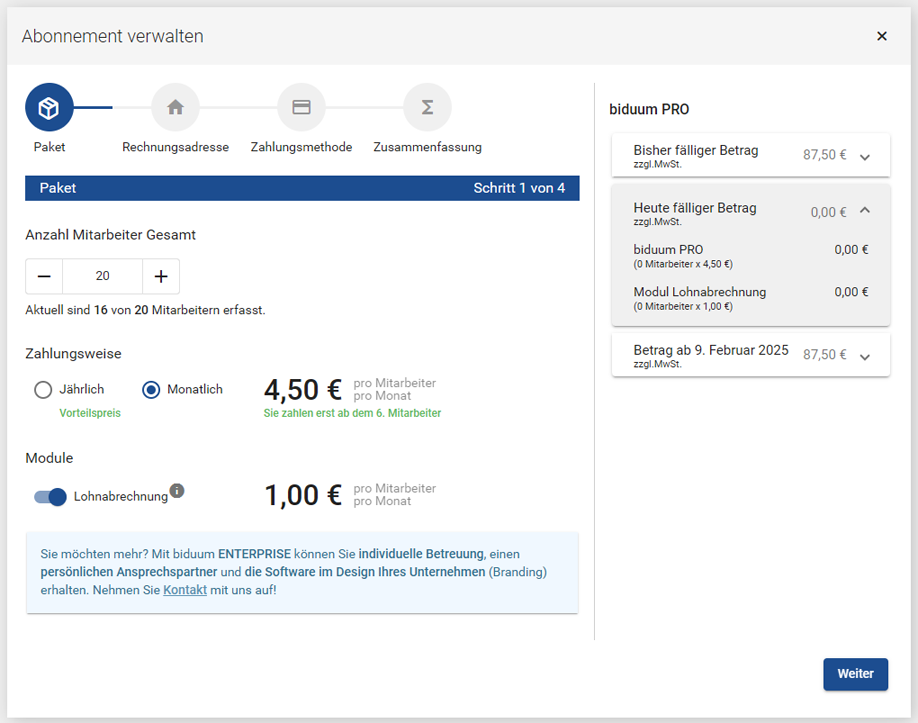918x723 pixels.
Task: Click the Zusammenfassung sigma icon
Action: [428, 107]
